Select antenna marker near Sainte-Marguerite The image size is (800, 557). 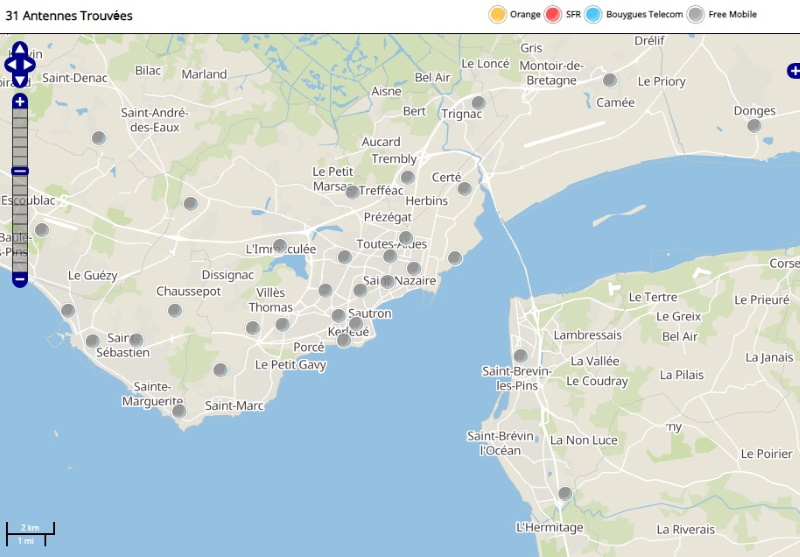pos(179,411)
